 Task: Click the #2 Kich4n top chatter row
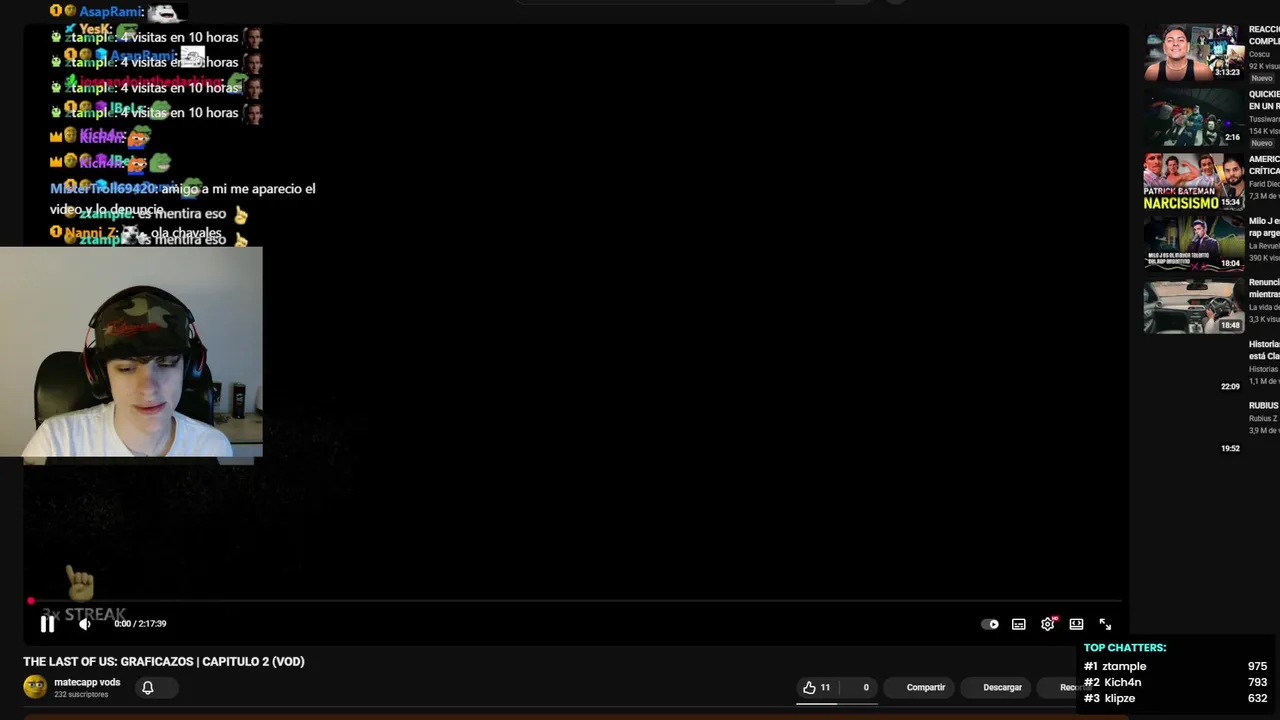coord(1175,682)
